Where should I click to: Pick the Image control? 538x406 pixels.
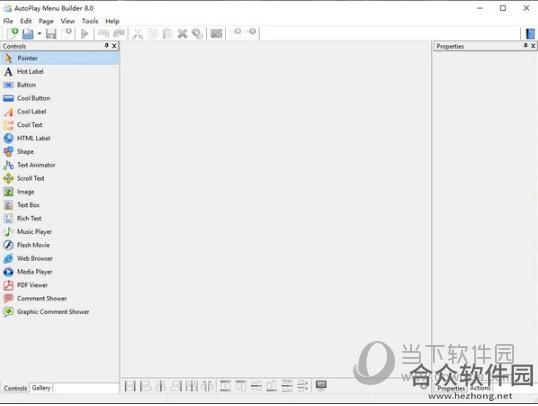tap(60, 192)
